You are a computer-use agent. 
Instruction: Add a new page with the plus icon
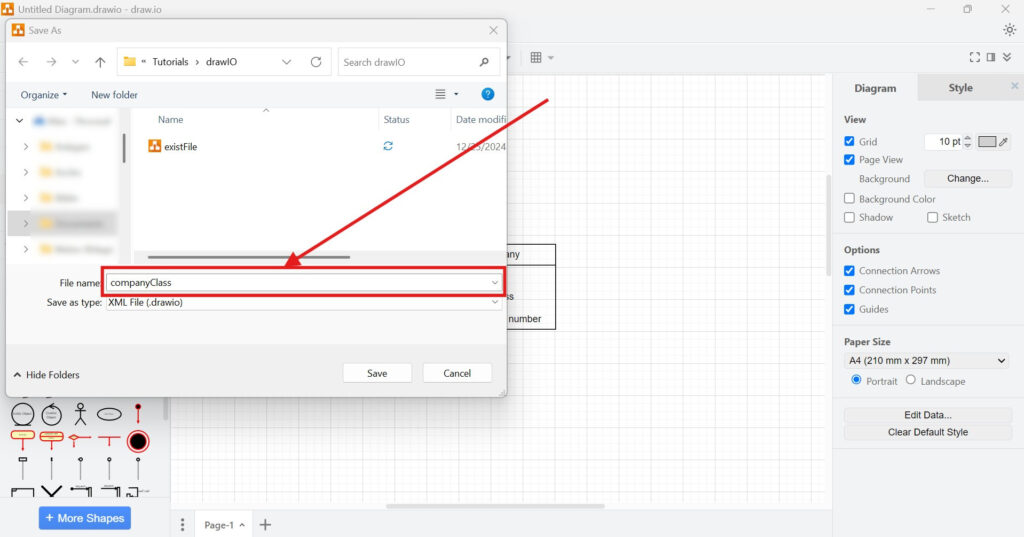pos(265,525)
